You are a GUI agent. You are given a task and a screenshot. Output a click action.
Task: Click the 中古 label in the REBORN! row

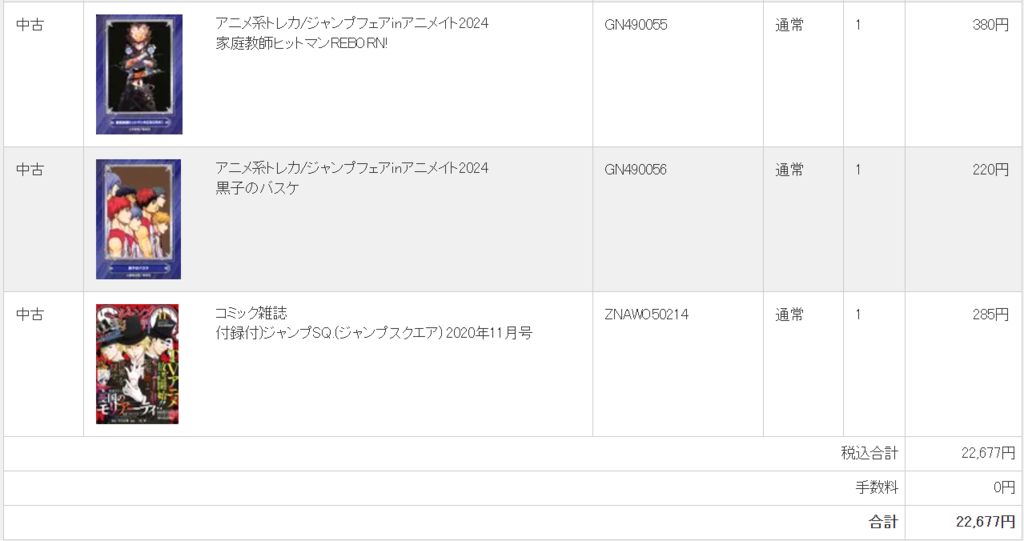(x=30, y=25)
